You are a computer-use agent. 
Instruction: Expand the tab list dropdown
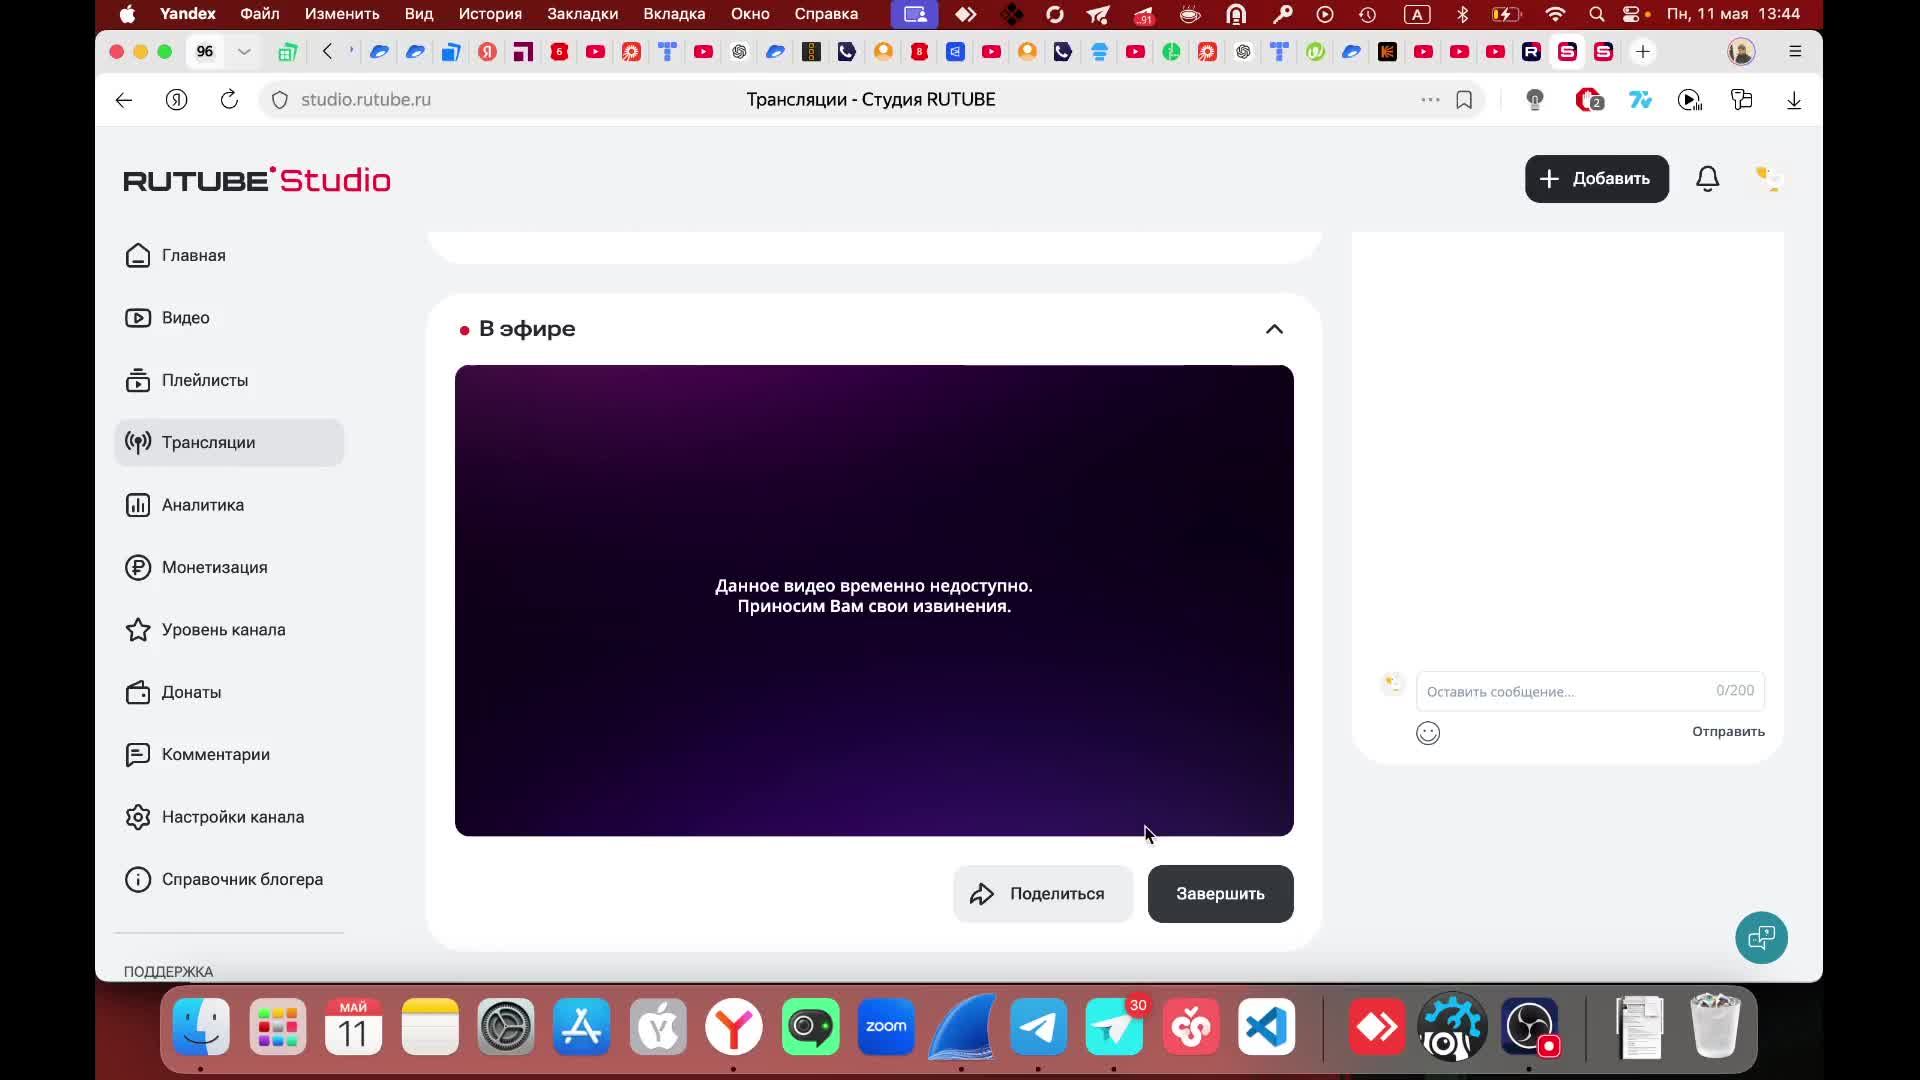coord(244,52)
